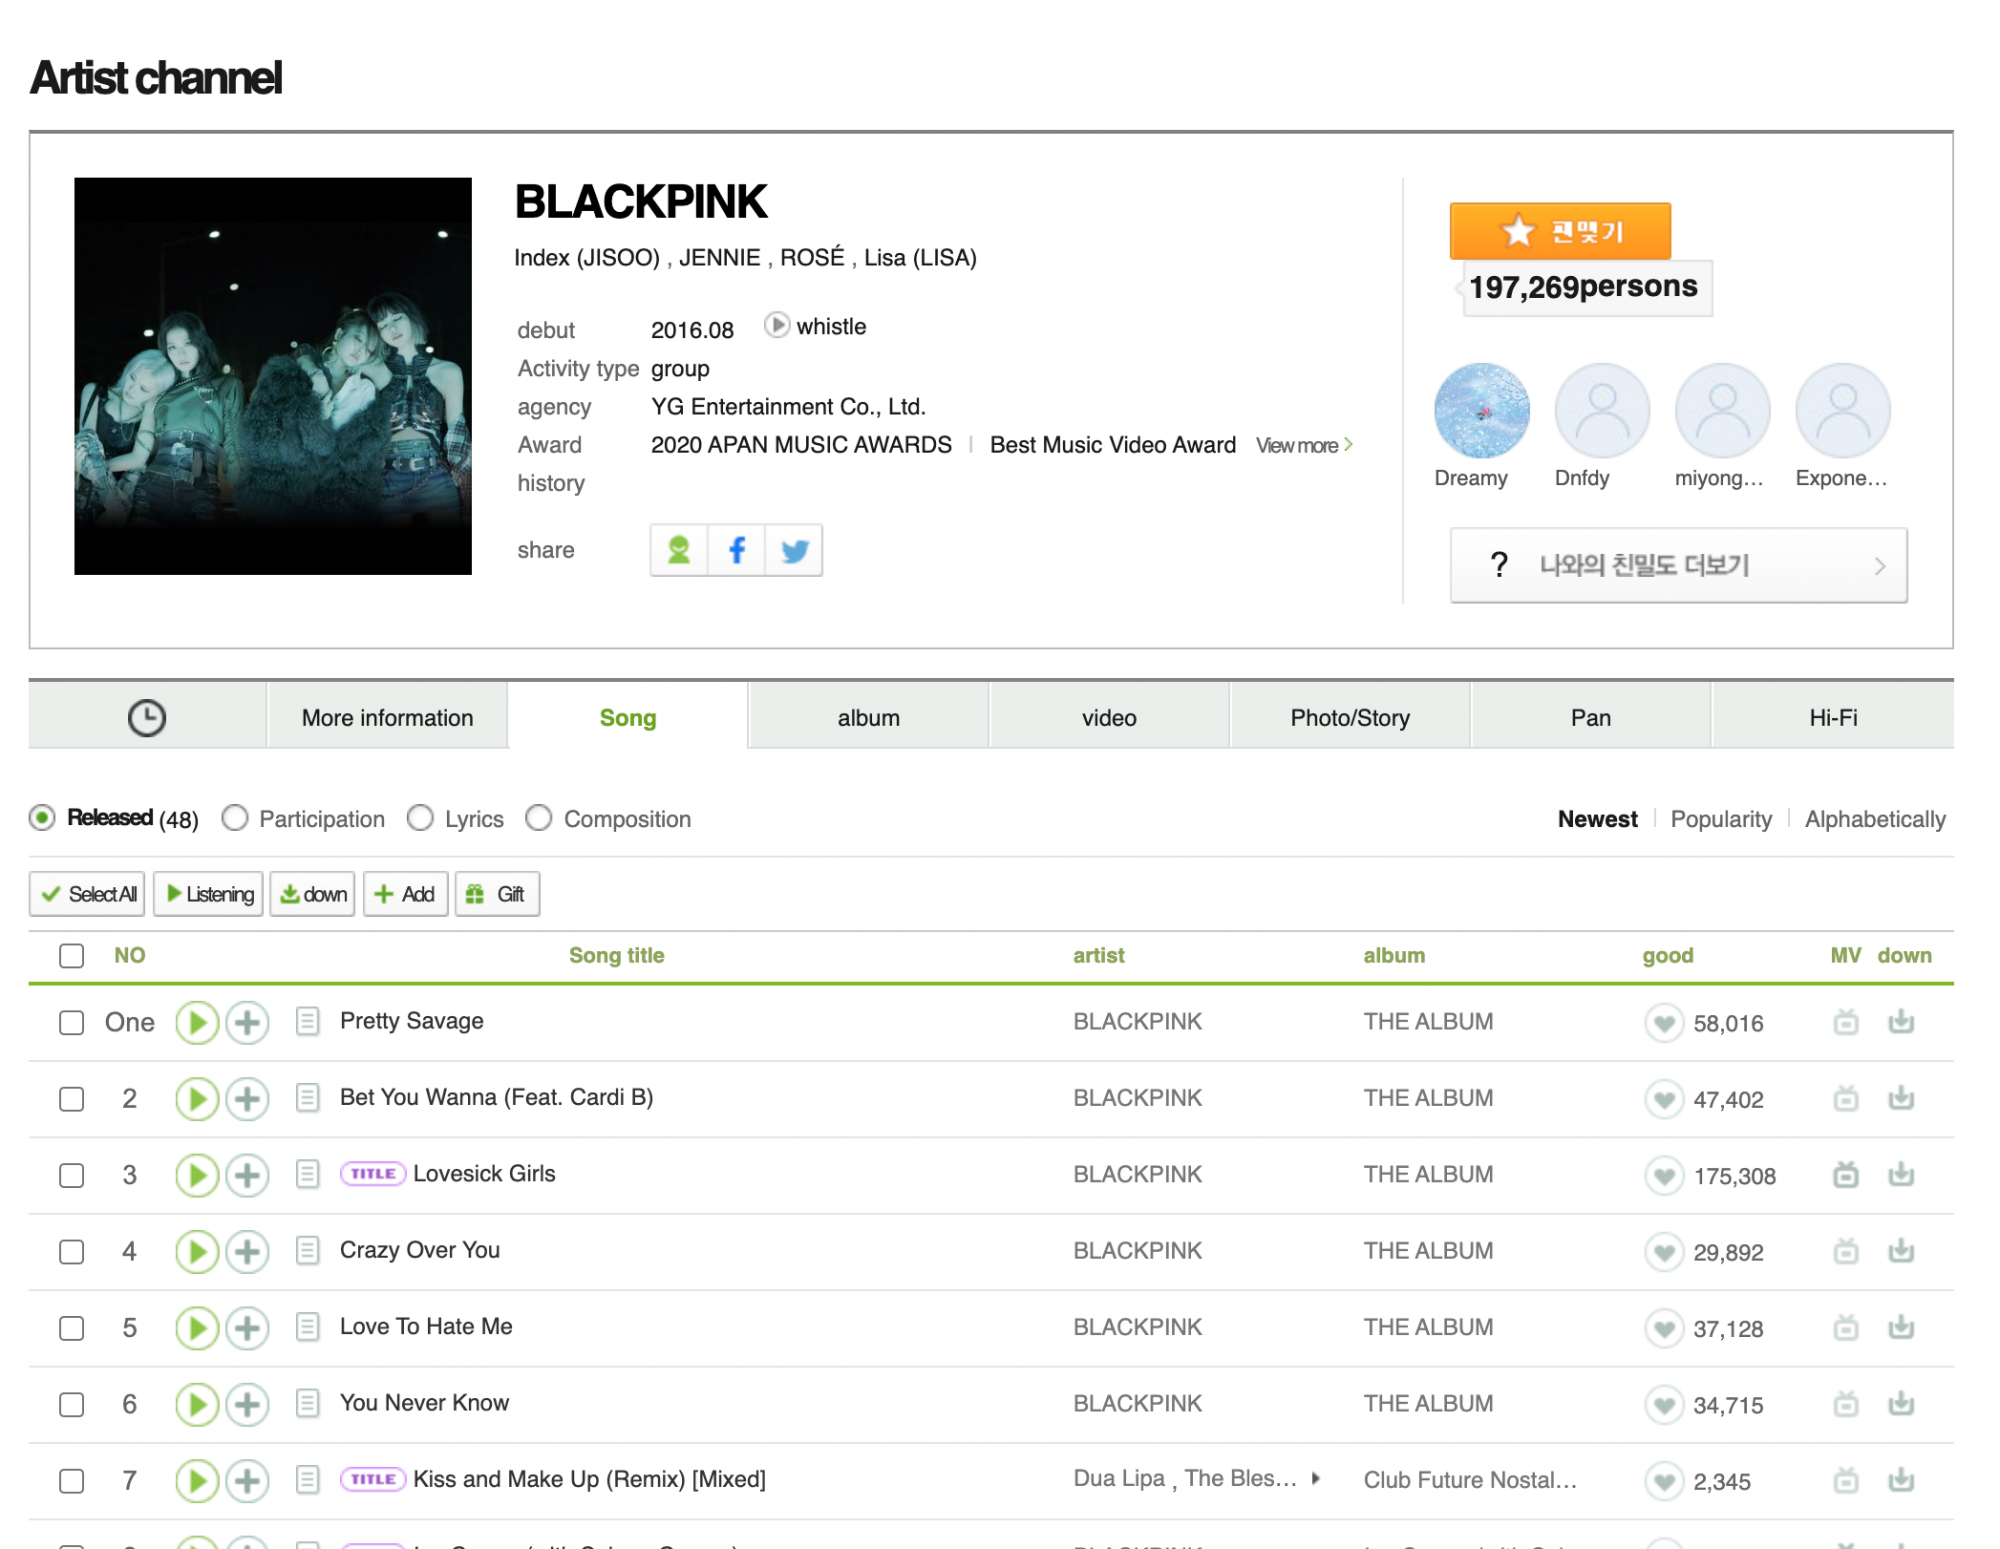Add Pretty Savage to playlist
Screen dimensions: 2000x1549
pos(247,1022)
